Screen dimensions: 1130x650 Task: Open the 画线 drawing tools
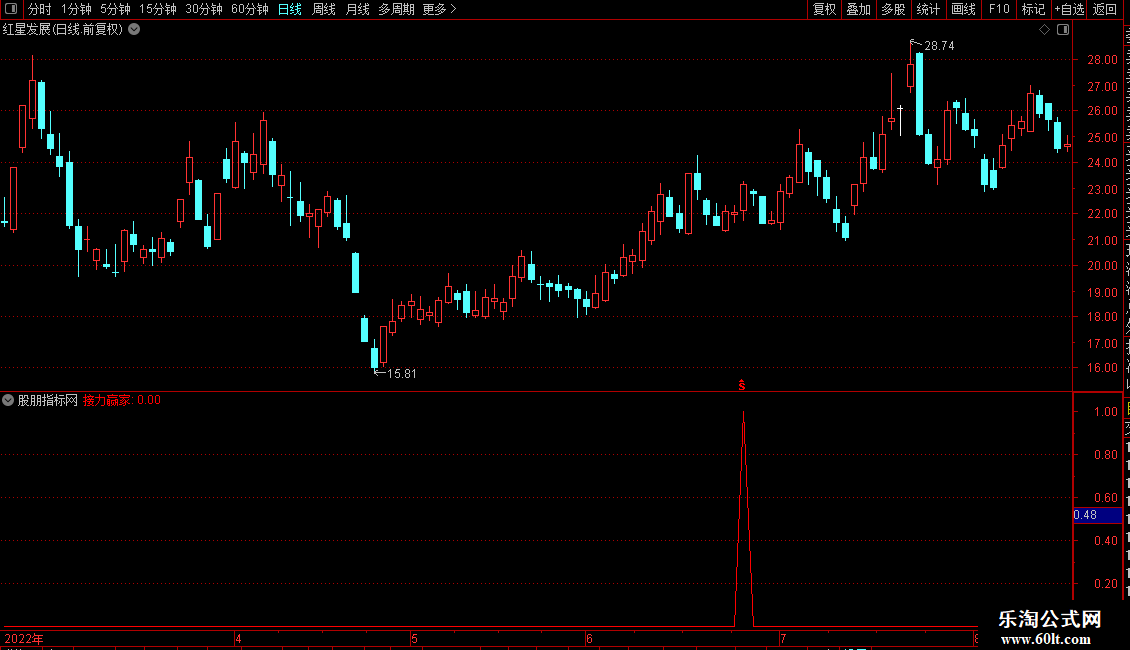click(x=963, y=9)
